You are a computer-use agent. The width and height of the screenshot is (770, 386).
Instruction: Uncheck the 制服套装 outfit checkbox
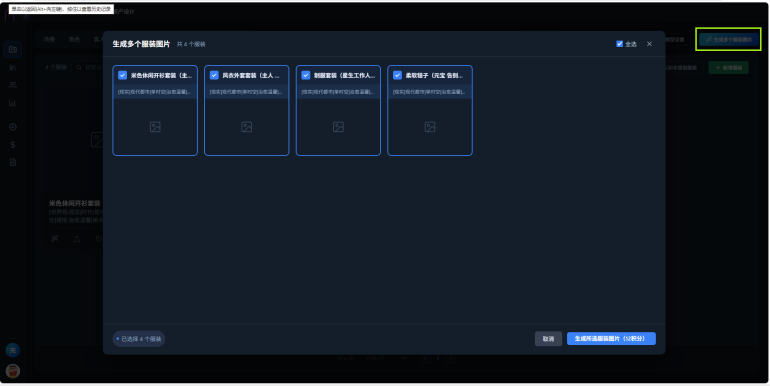coord(306,75)
